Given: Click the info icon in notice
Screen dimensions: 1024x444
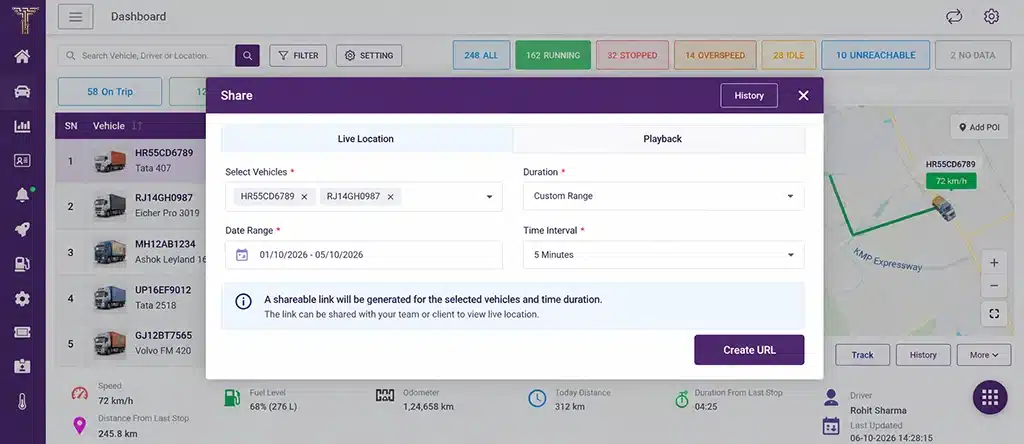Looking at the screenshot, I should pyautogui.click(x=244, y=302).
